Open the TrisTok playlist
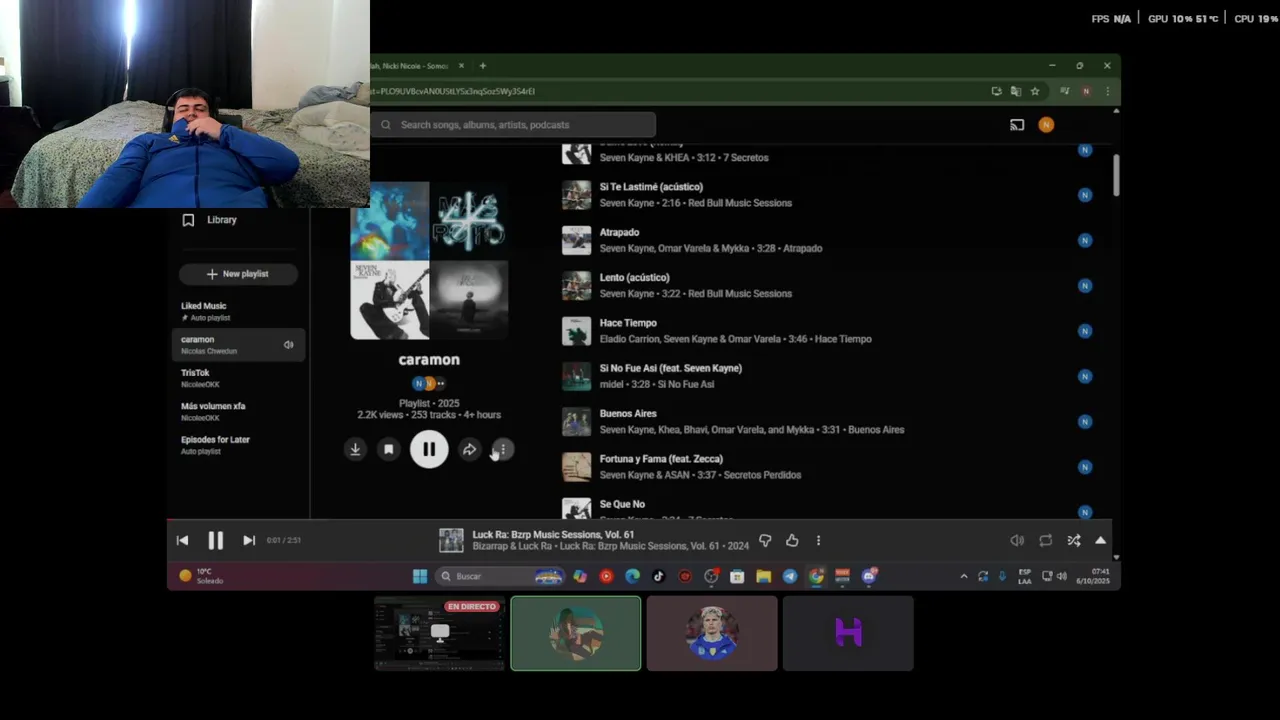This screenshot has height=720, width=1280. [x=238, y=378]
